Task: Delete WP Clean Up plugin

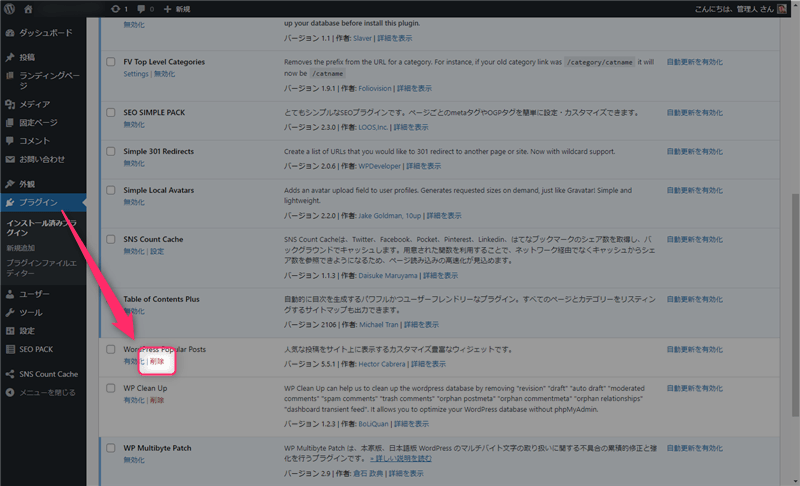Action: (157, 400)
